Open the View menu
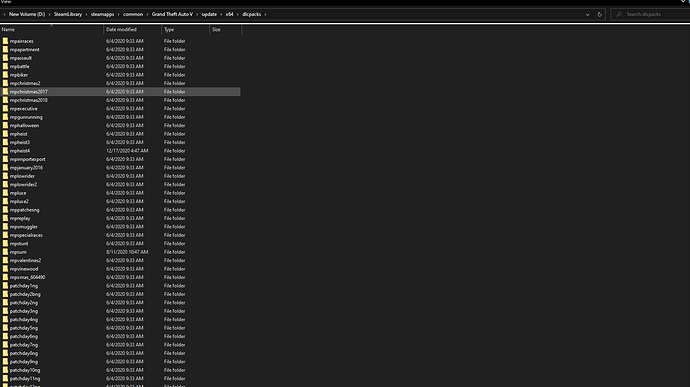 point(6,2)
